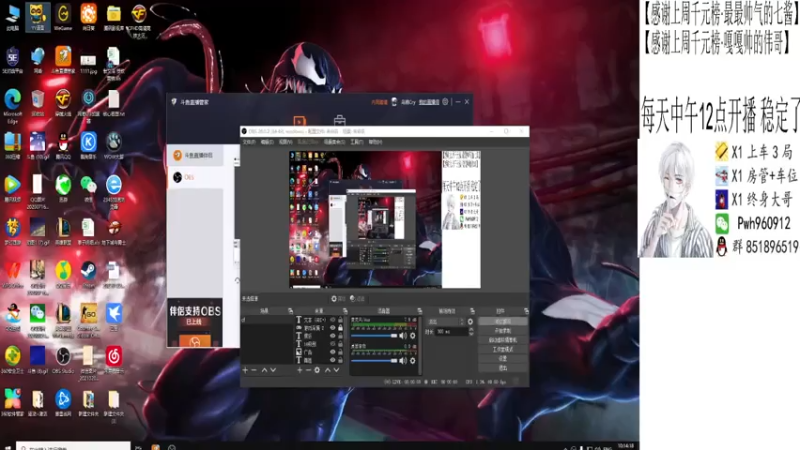This screenshot has height=450, width=800.
Task: Open the 腾讯QQ penguin desktop icon
Action: 63,145
